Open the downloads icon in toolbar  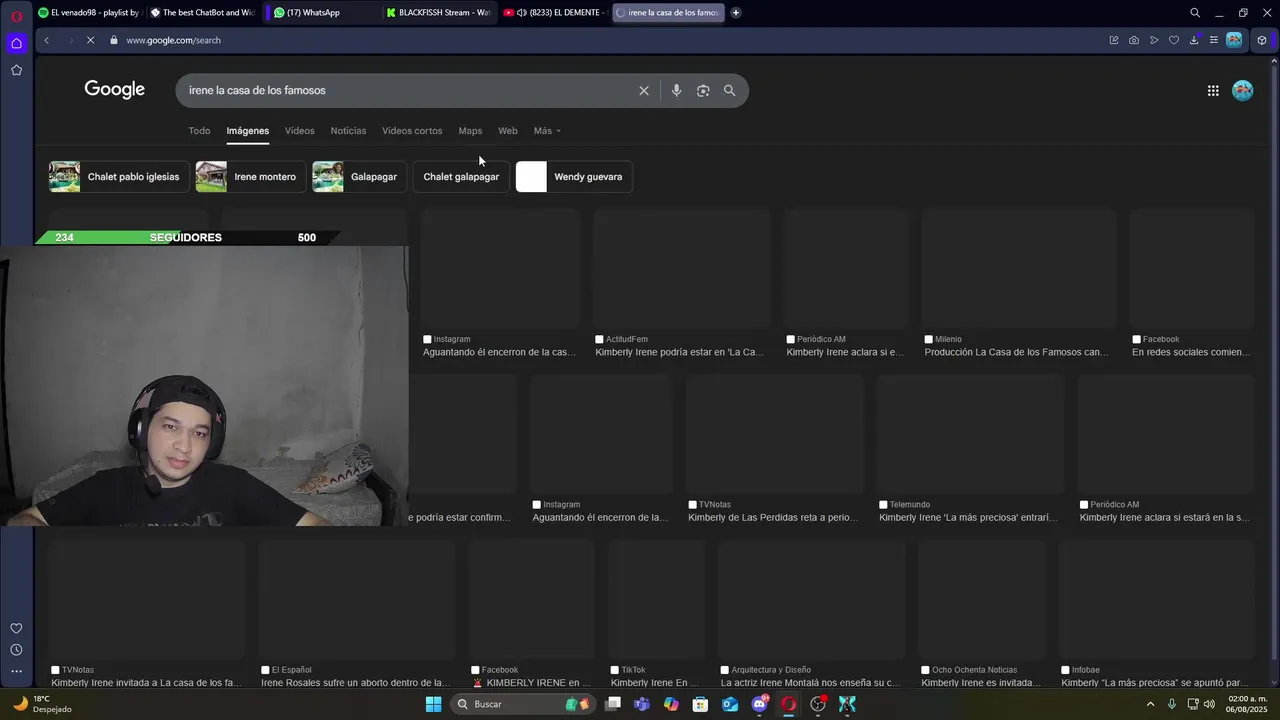click(1194, 40)
